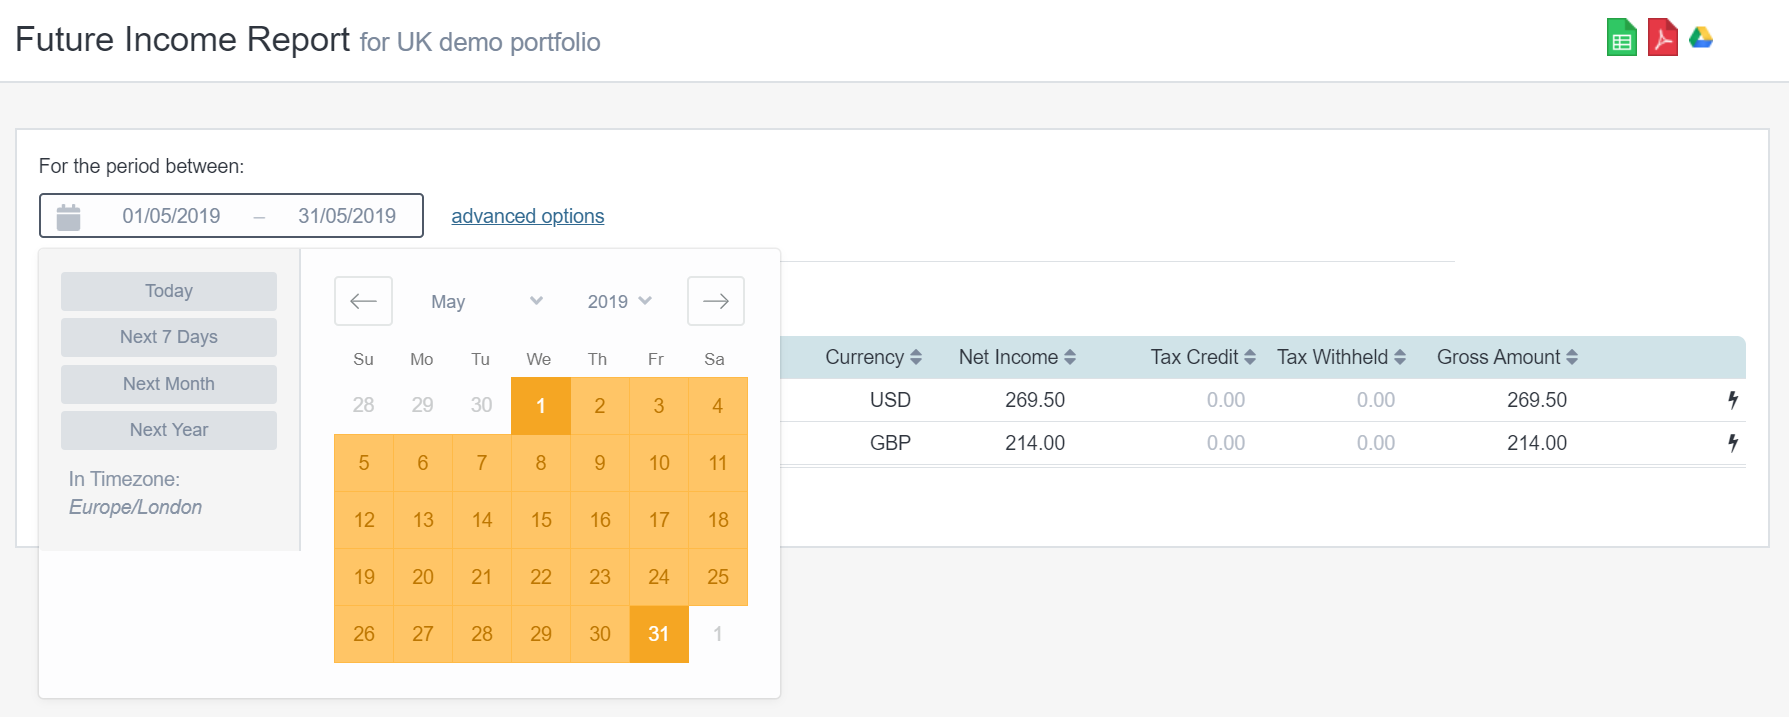Pick May 18 in the calendar
This screenshot has height=717, width=1789.
point(718,520)
